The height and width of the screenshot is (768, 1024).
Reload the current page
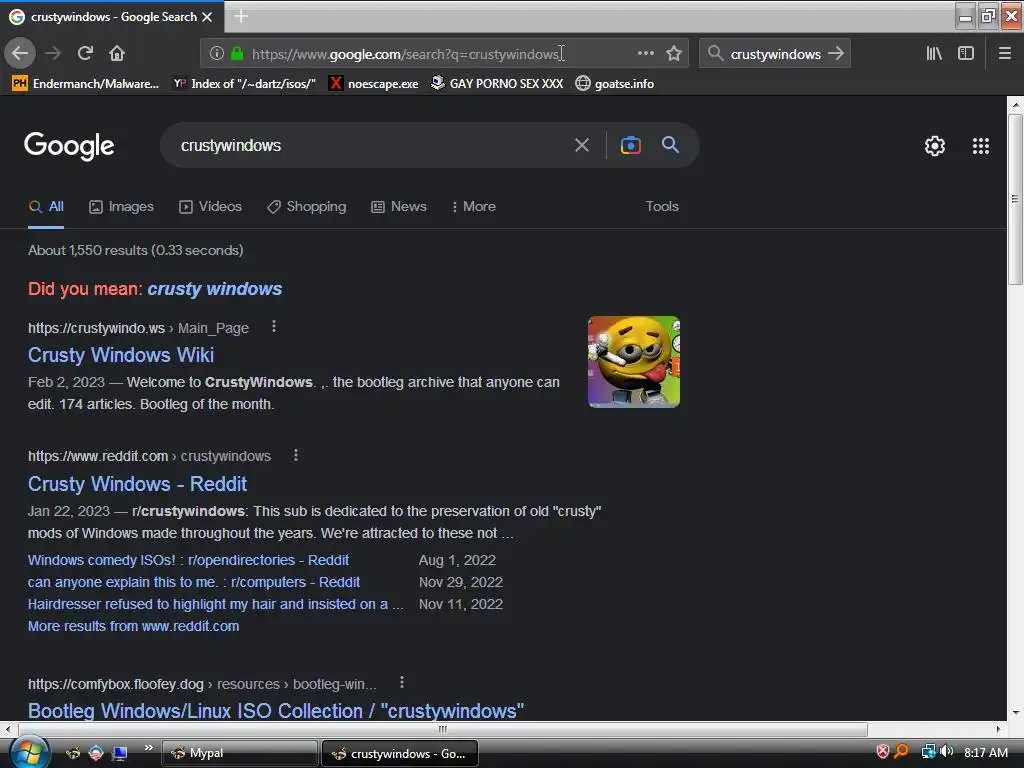click(x=85, y=53)
